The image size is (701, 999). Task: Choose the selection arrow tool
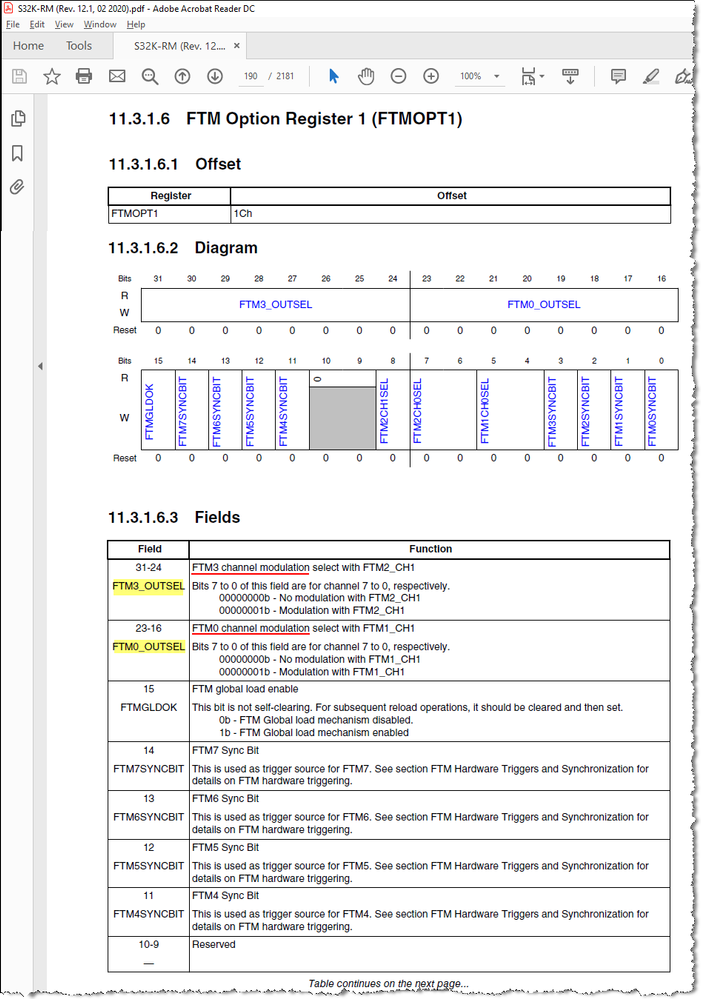pos(333,76)
